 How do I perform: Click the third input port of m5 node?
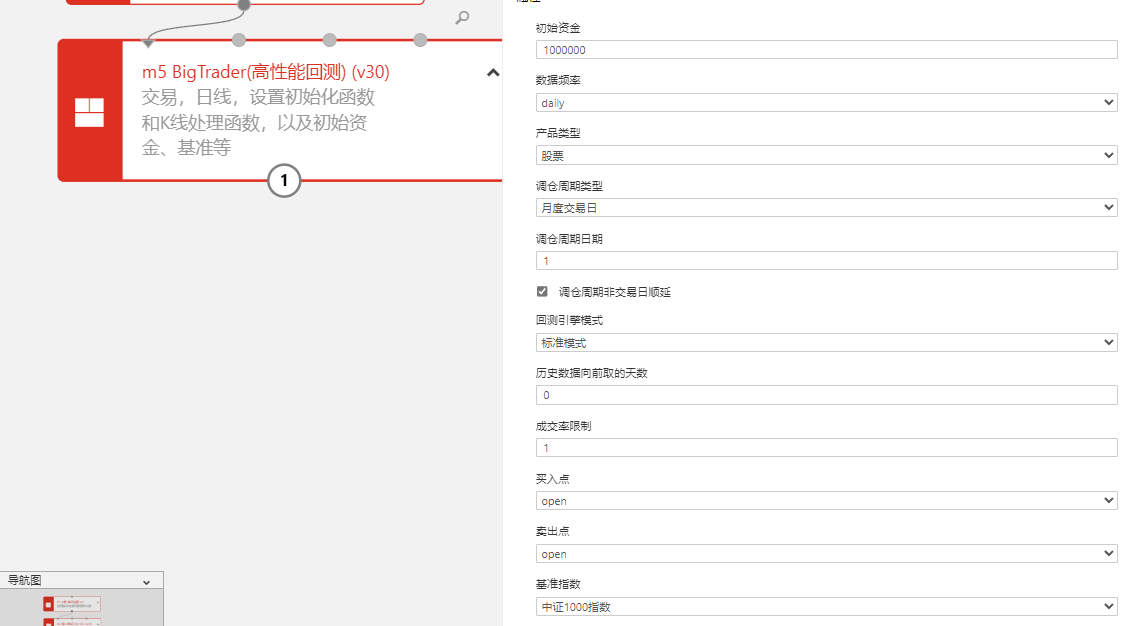(x=329, y=40)
